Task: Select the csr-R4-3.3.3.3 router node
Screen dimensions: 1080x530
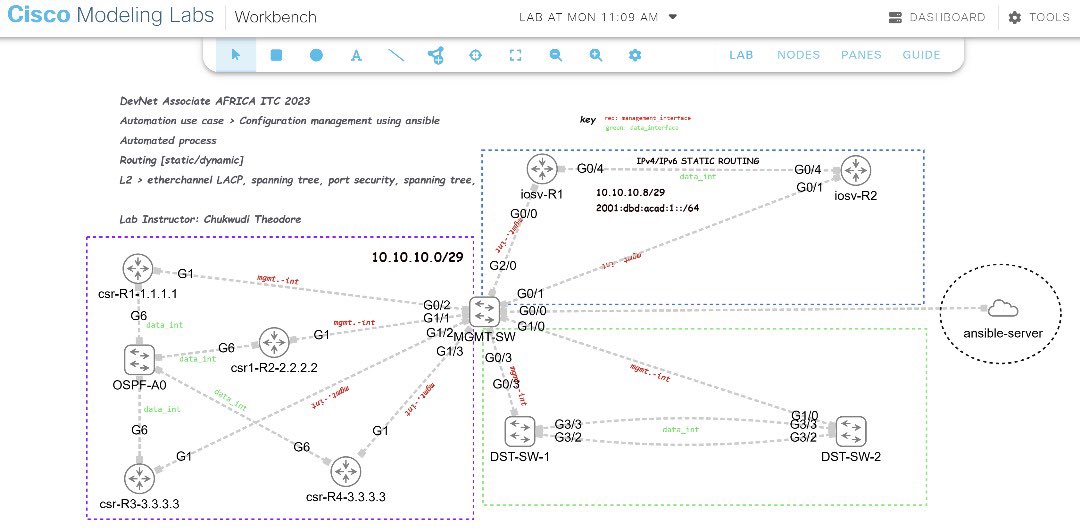Action: (x=345, y=471)
